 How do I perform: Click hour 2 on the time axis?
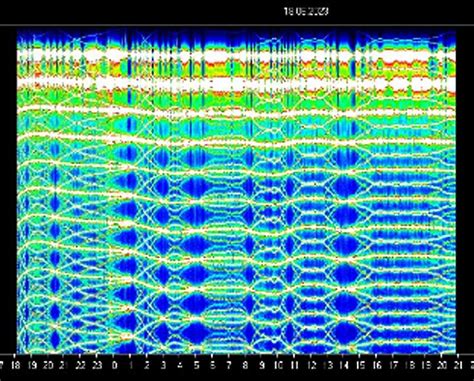pos(147,366)
